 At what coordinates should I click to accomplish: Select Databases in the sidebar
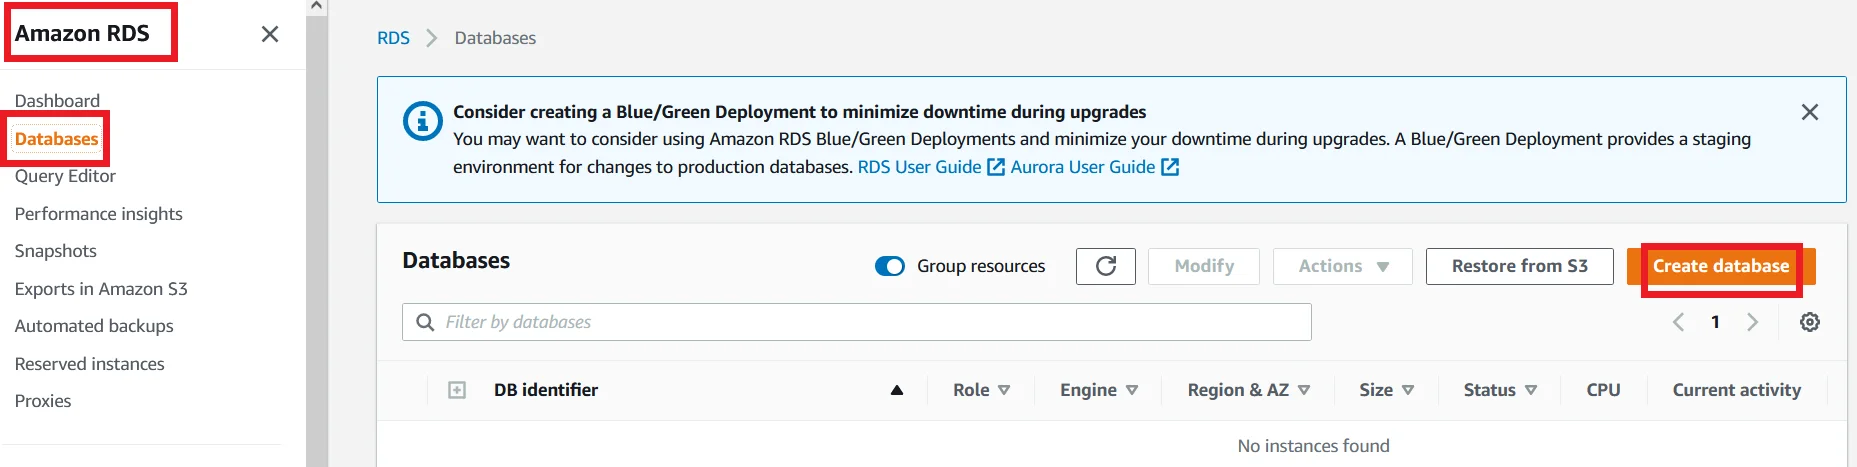click(x=57, y=139)
